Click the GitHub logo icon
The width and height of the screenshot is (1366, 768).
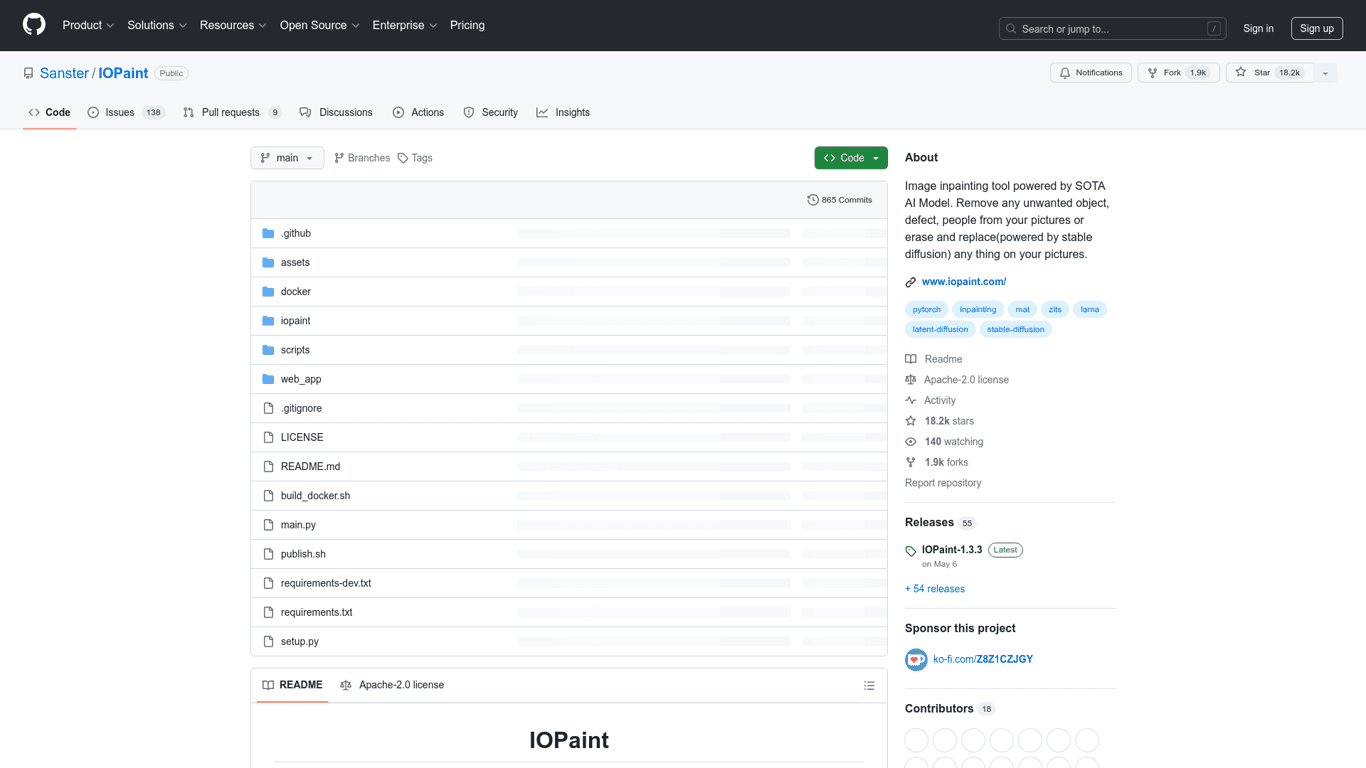click(34, 25)
